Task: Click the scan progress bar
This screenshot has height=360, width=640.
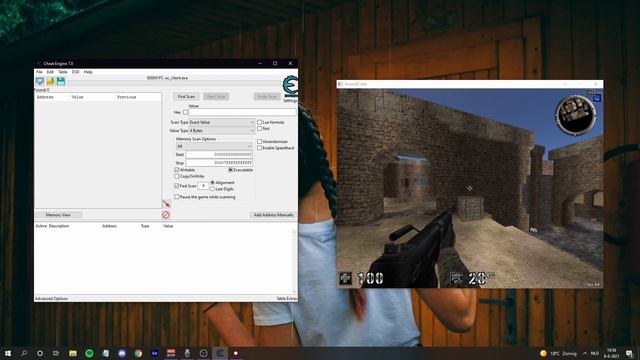Action: pos(174,82)
